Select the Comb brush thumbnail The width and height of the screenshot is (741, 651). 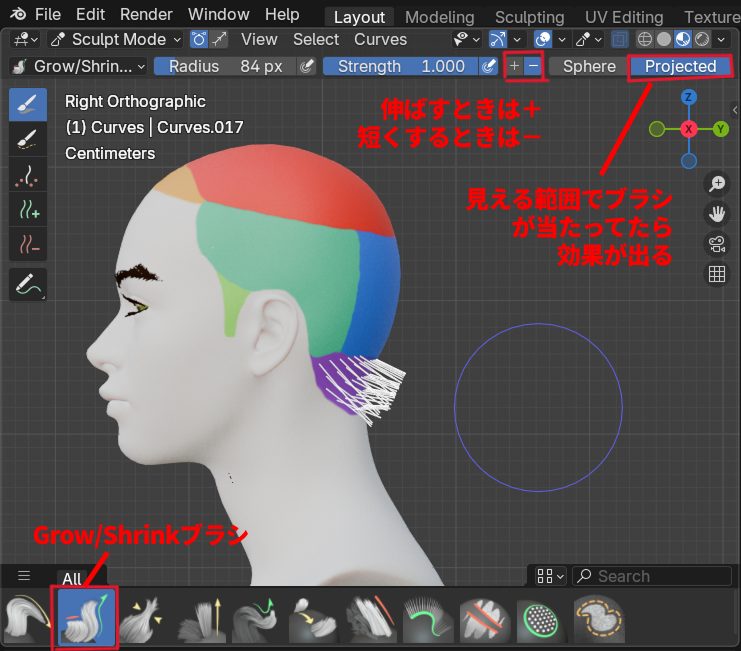[x=27, y=618]
